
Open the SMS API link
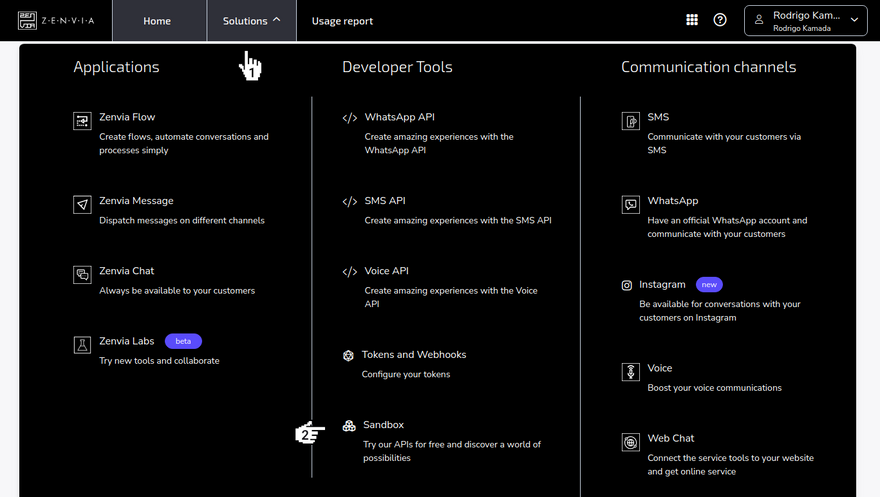tap(385, 201)
